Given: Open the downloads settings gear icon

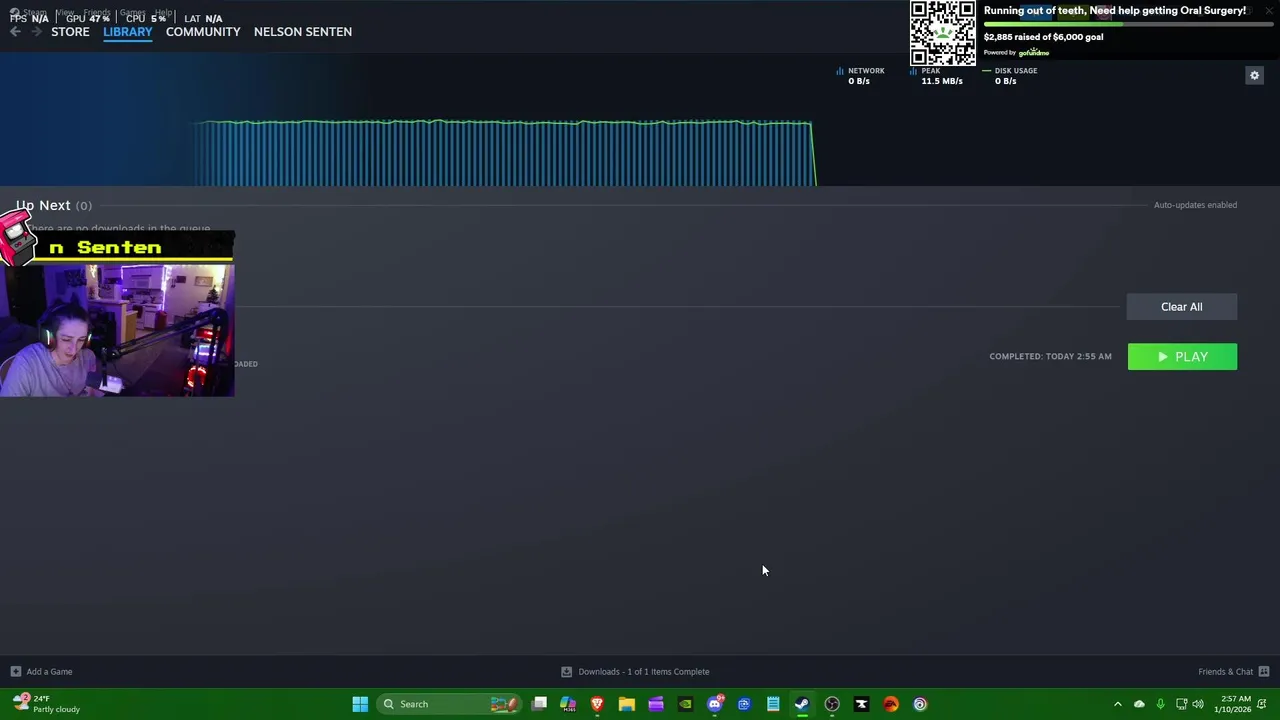Looking at the screenshot, I should pos(1254,75).
